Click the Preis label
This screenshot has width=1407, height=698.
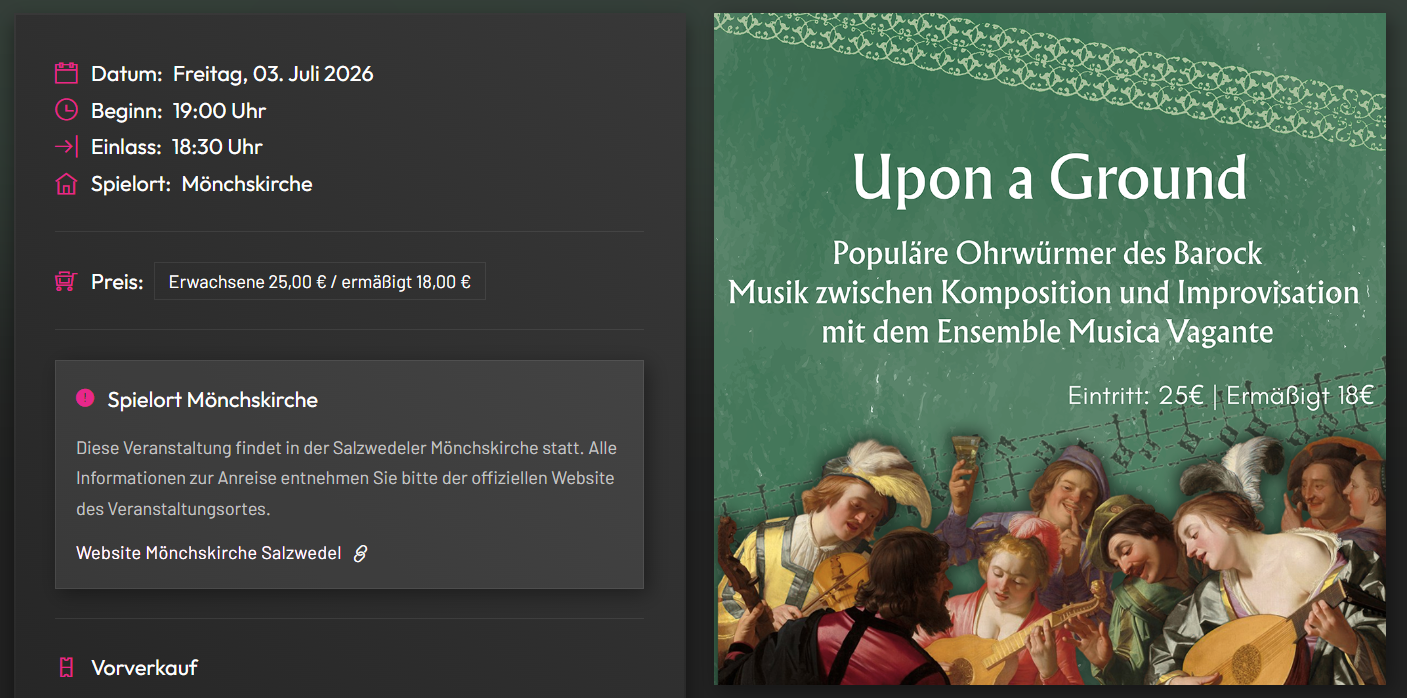click(x=117, y=282)
